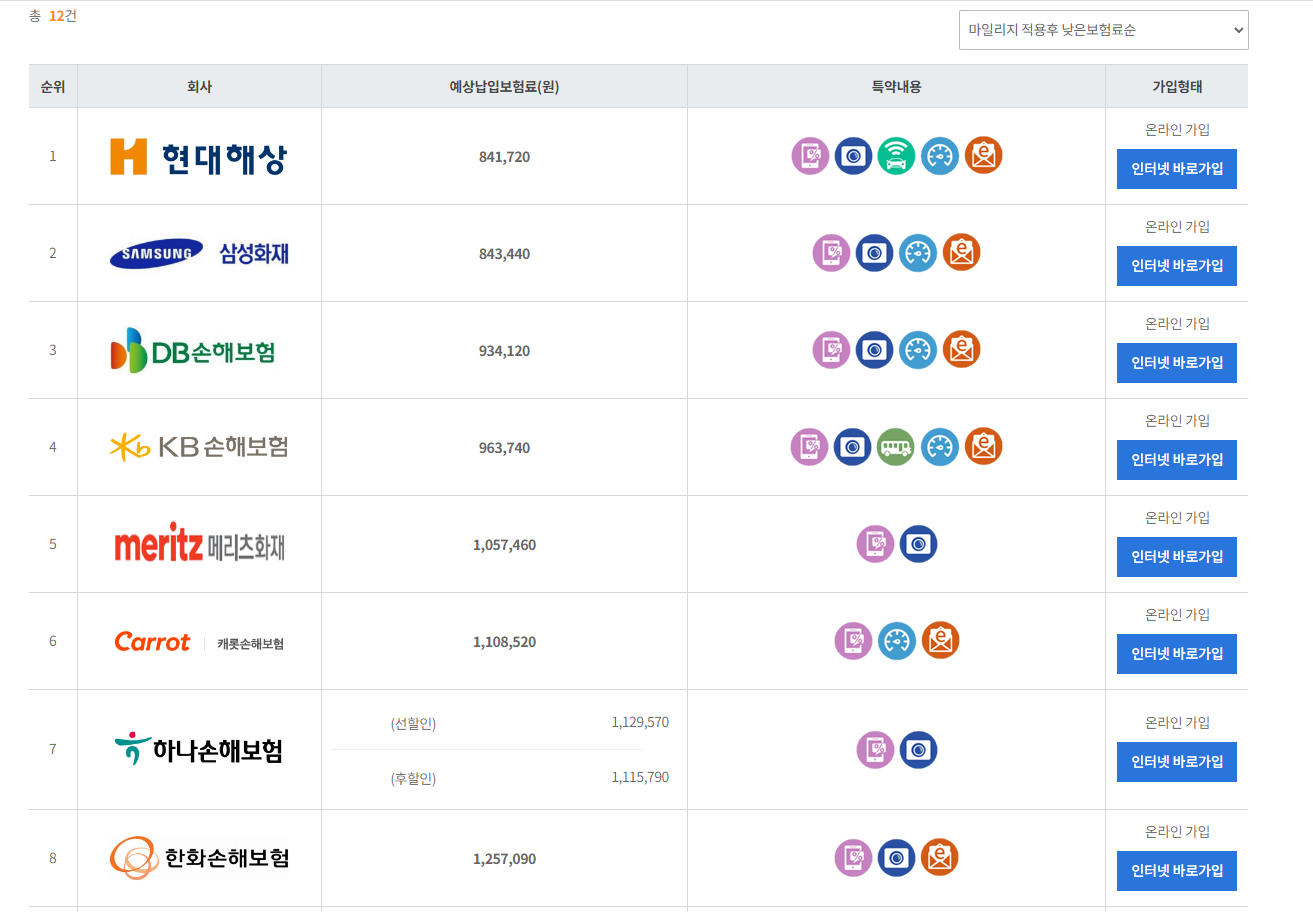The image size is (1313, 912).
Task: Open orange e-mail icon in DB손해보험 row
Action: pos(962,349)
